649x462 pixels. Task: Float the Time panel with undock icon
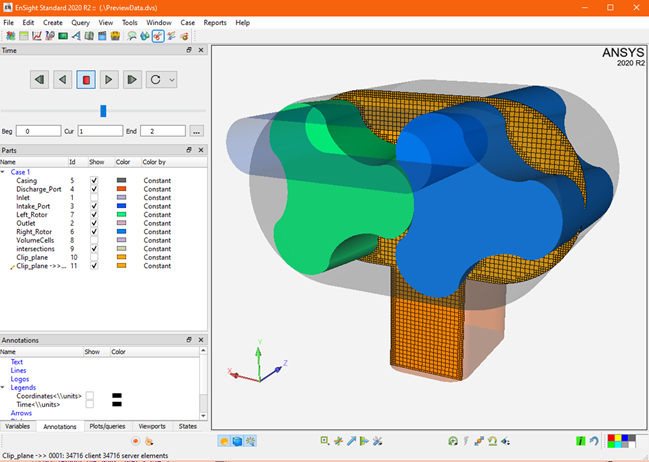click(189, 50)
